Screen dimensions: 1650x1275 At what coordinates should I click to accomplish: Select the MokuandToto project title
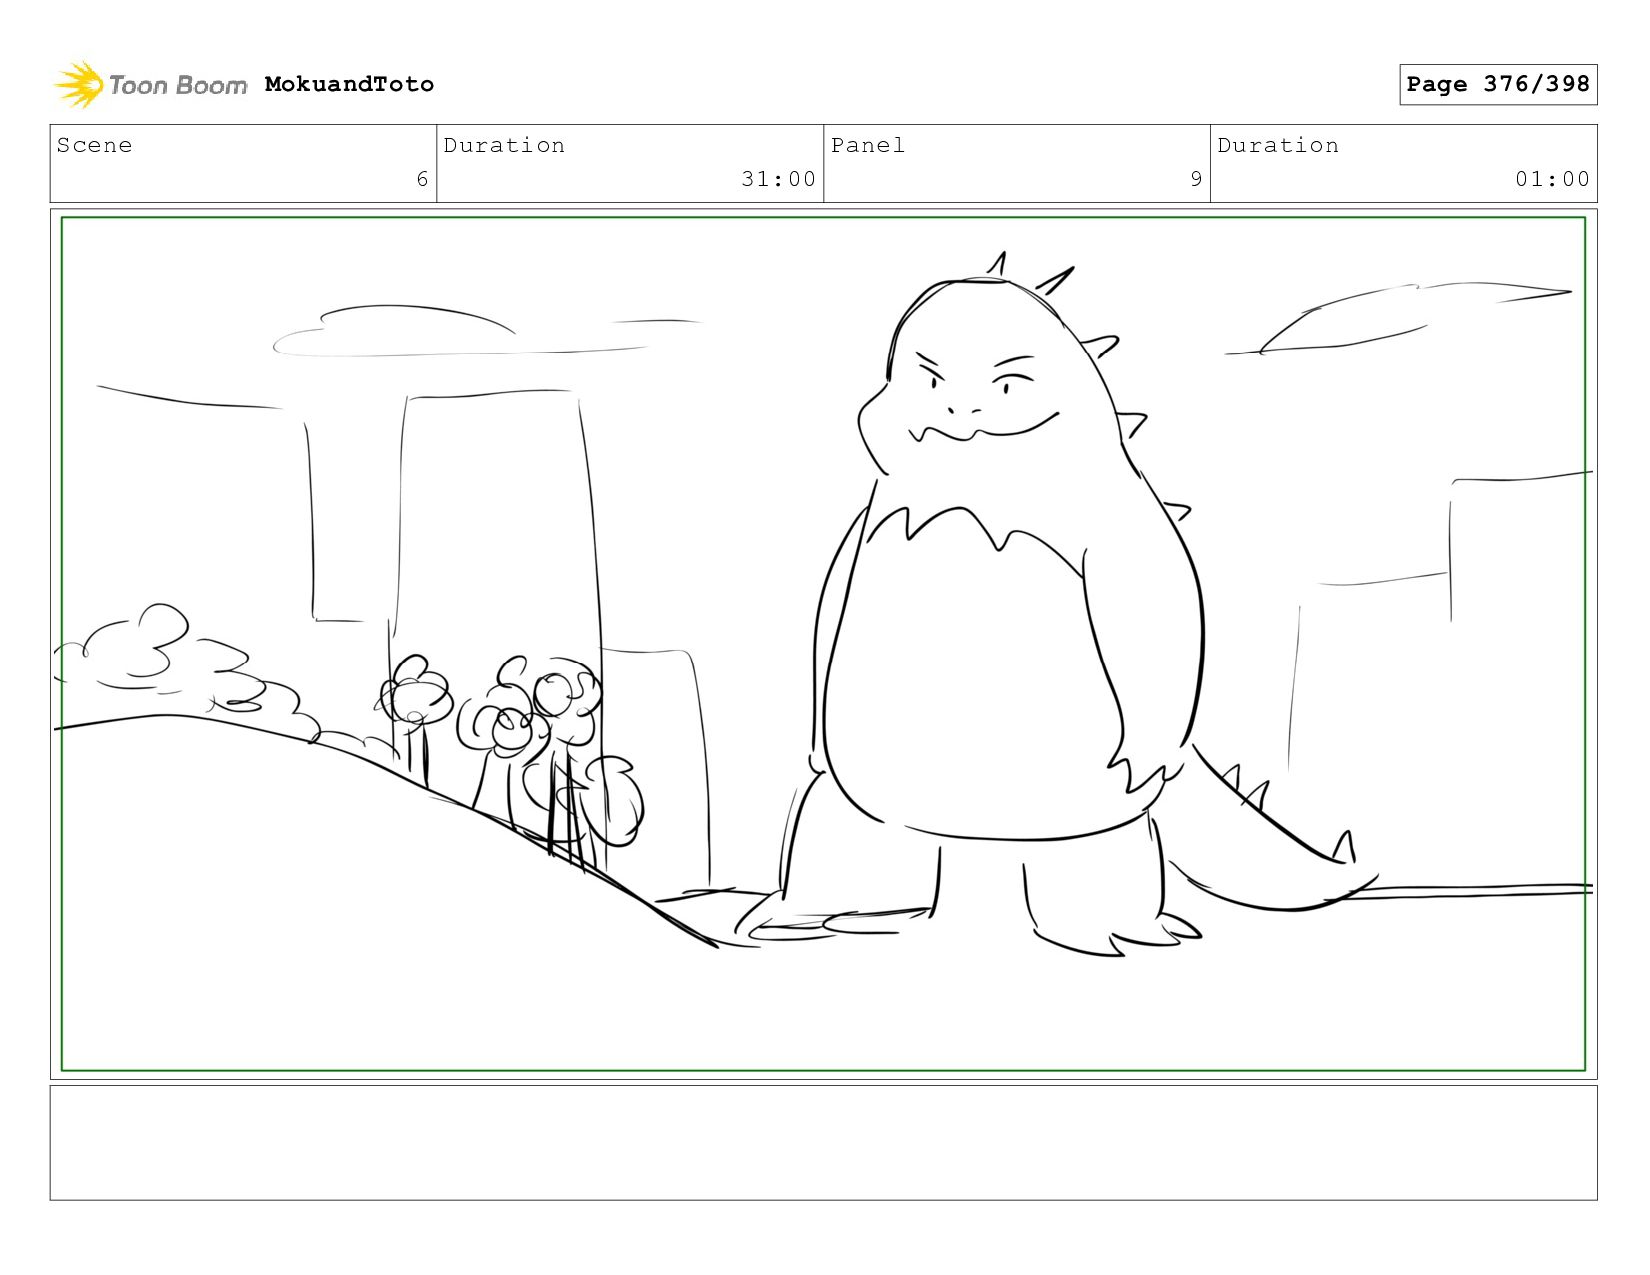coord(349,84)
